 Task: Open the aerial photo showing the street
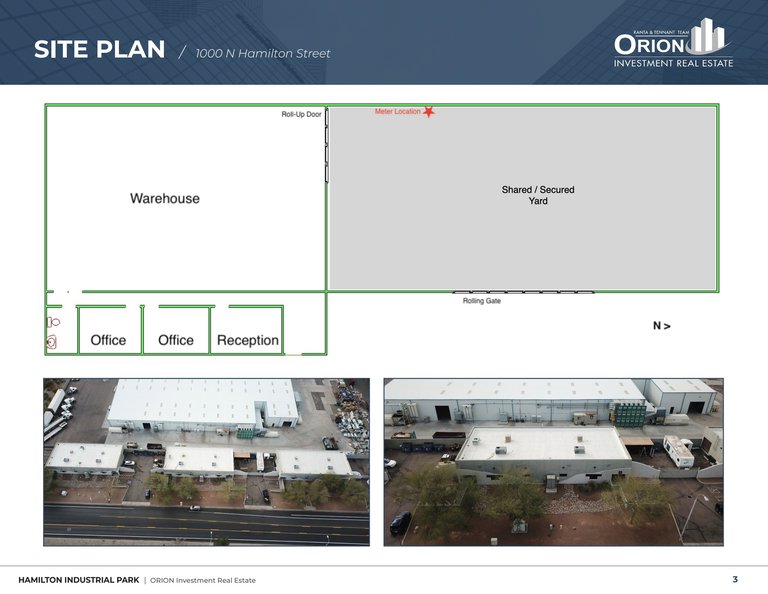(x=207, y=462)
